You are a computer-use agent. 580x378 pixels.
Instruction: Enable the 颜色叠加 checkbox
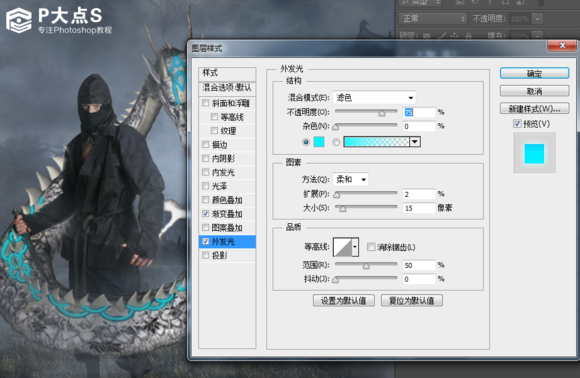[x=206, y=200]
